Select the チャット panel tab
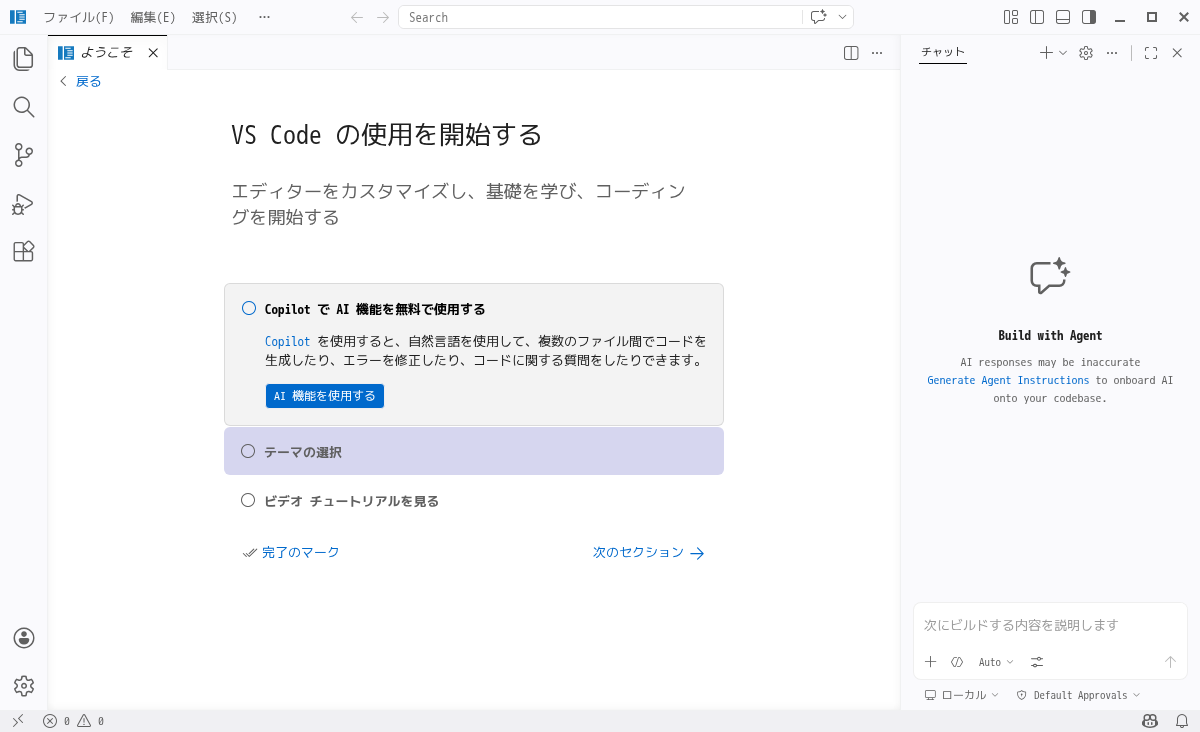The image size is (1200, 732). point(943,53)
